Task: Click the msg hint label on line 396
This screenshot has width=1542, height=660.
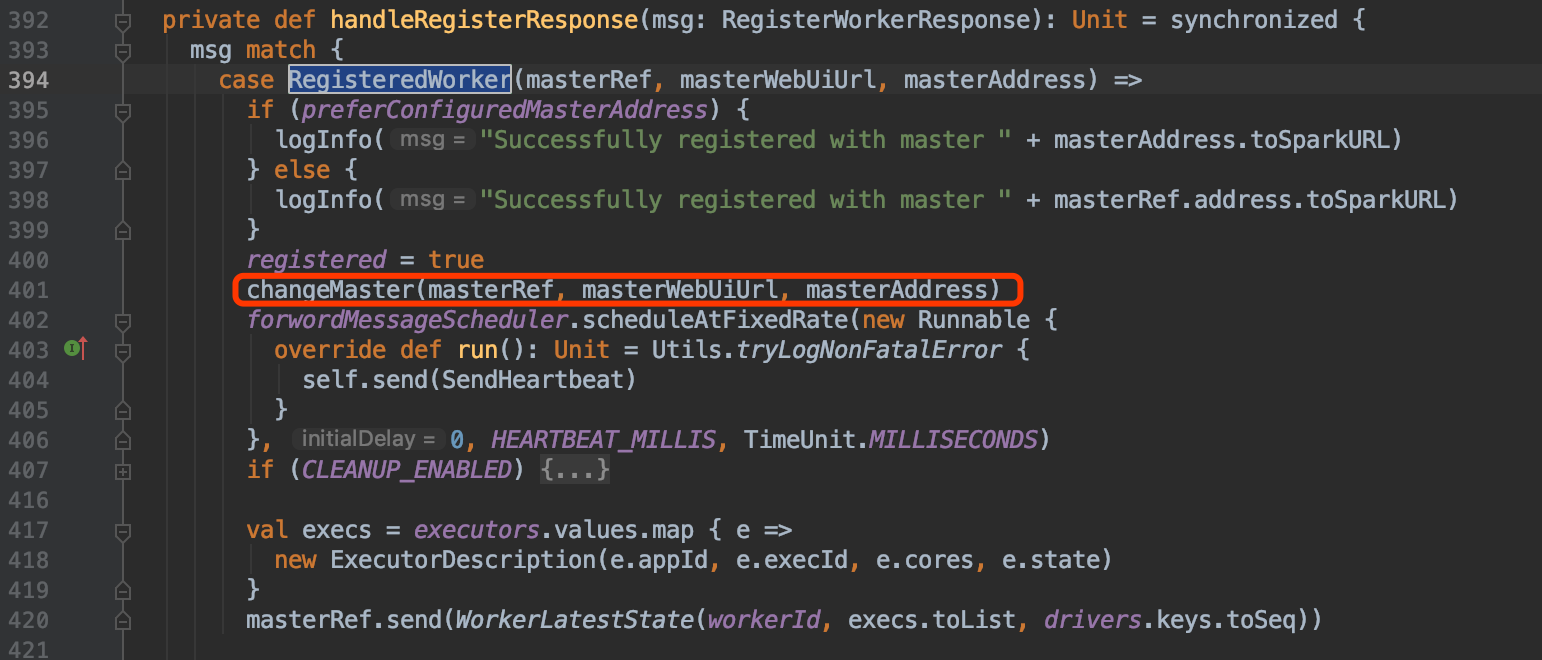Action: [431, 140]
